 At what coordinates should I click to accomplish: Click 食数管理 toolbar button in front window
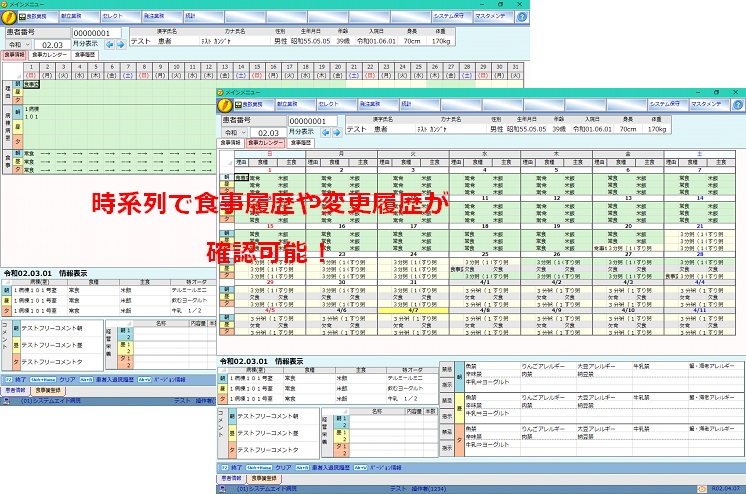255,104
